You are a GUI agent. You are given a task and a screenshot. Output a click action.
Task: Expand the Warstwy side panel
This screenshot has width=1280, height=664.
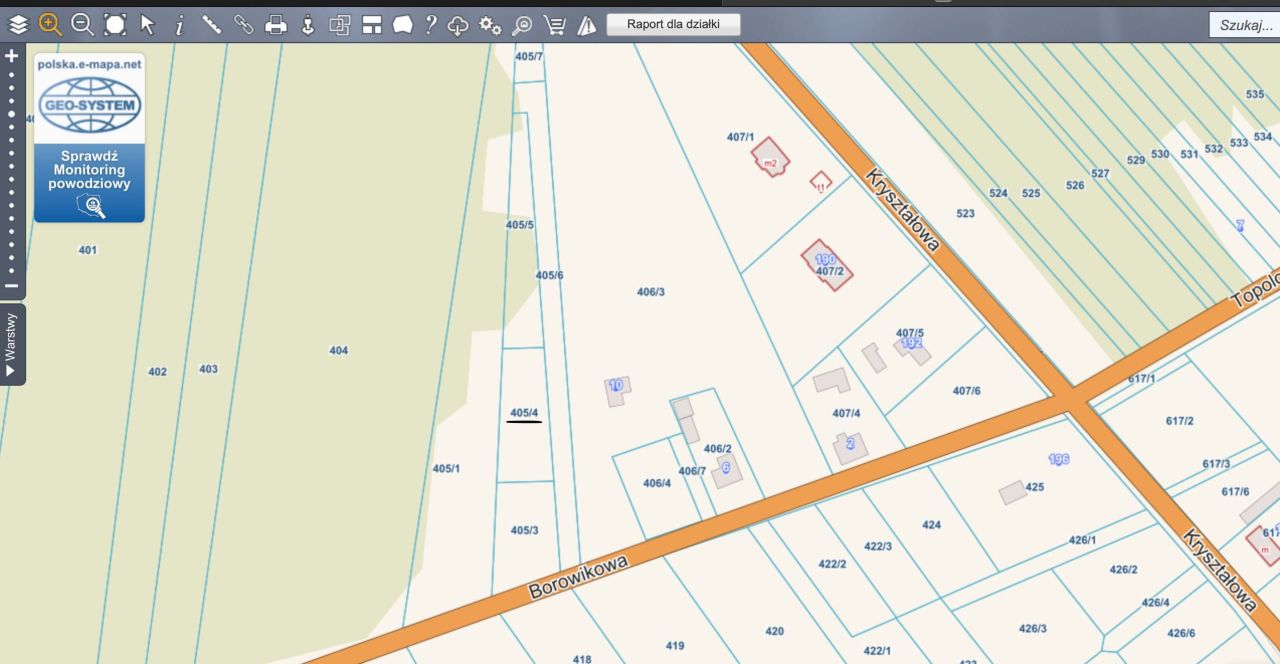pyautogui.click(x=12, y=343)
